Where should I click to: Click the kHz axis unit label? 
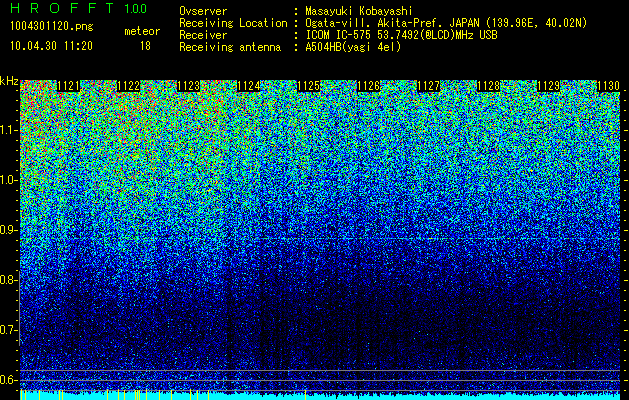[x=9, y=81]
